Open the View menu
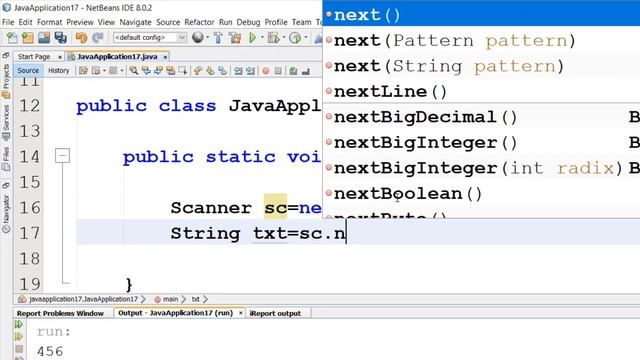Screen dimensions: 640x360 pyautogui.click(x=106, y=22)
